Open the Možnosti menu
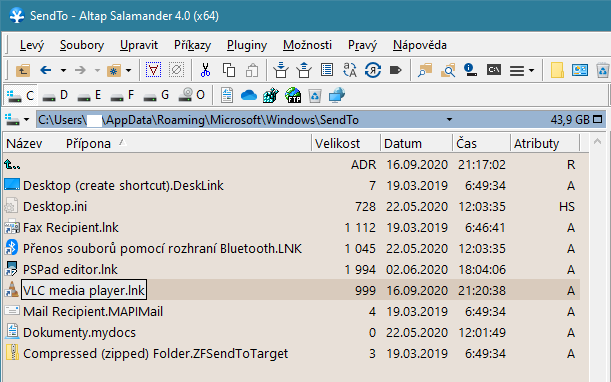This screenshot has width=611, height=382. point(307,45)
